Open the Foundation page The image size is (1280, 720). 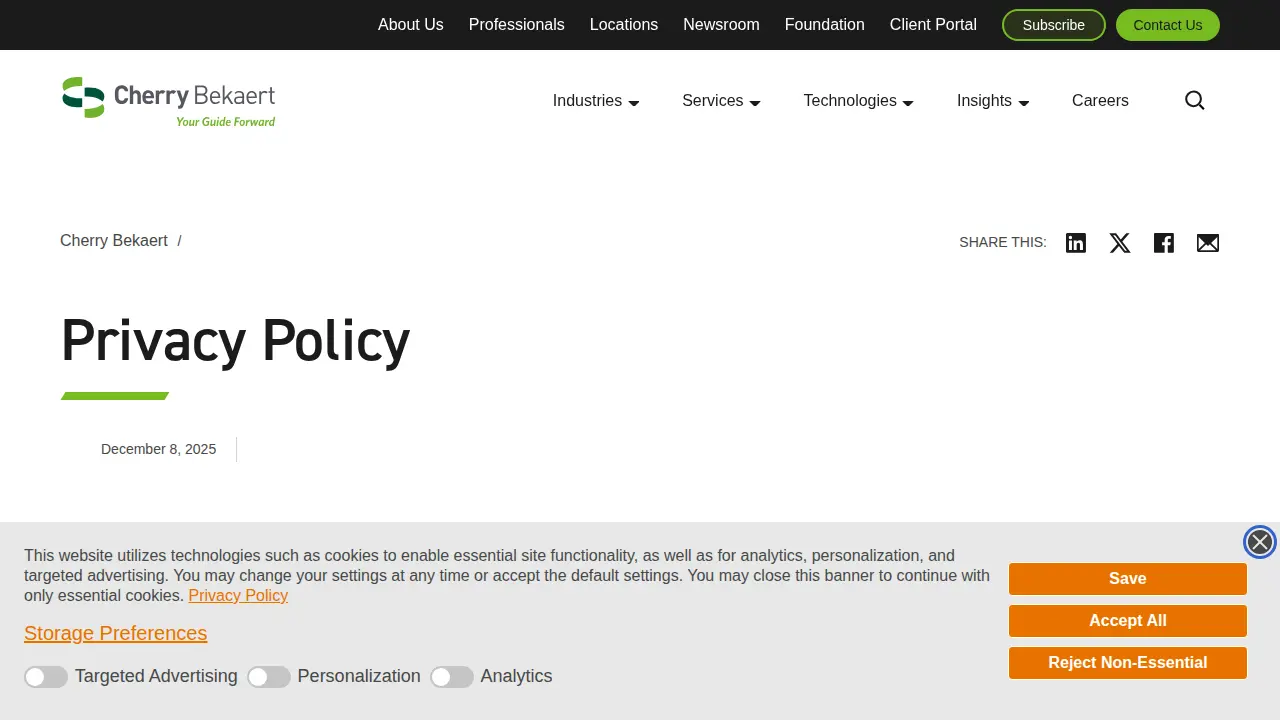click(x=825, y=25)
